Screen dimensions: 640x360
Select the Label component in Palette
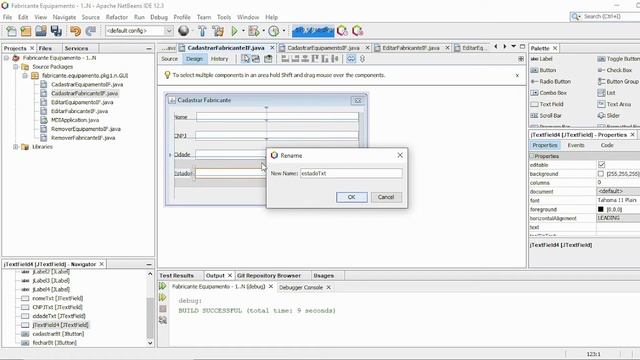(x=542, y=59)
